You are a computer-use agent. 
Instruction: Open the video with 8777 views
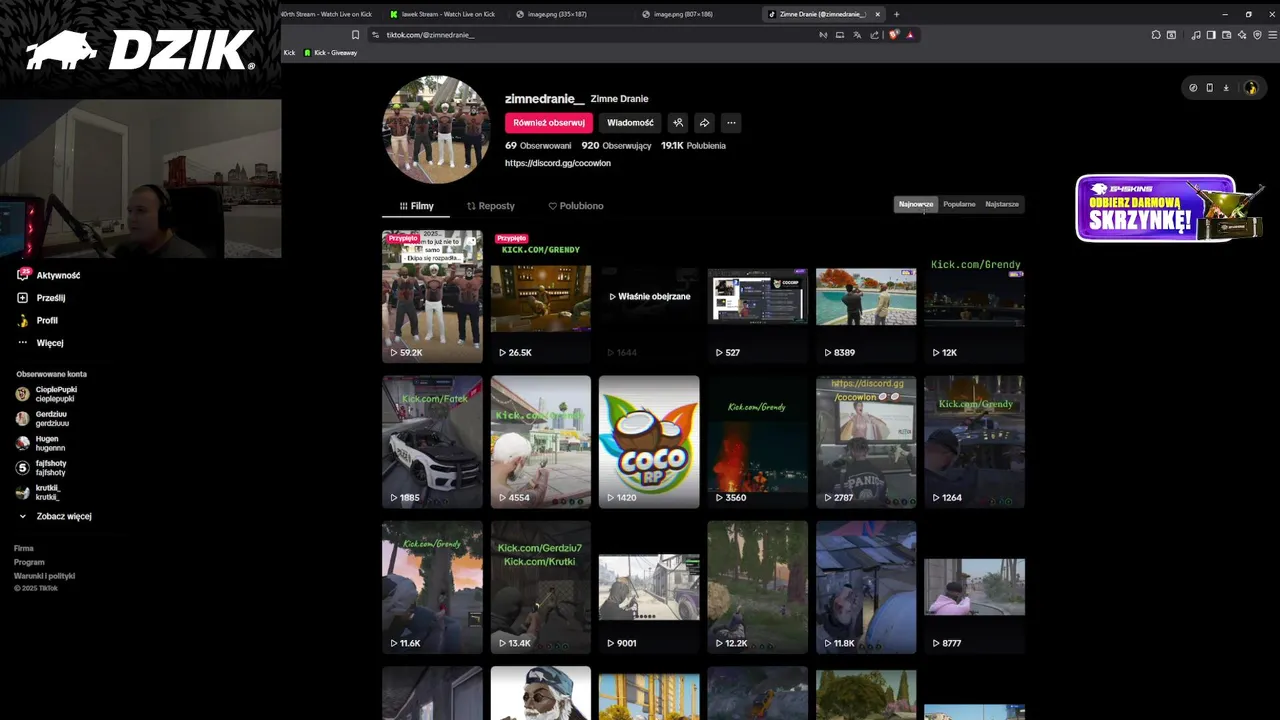point(974,587)
